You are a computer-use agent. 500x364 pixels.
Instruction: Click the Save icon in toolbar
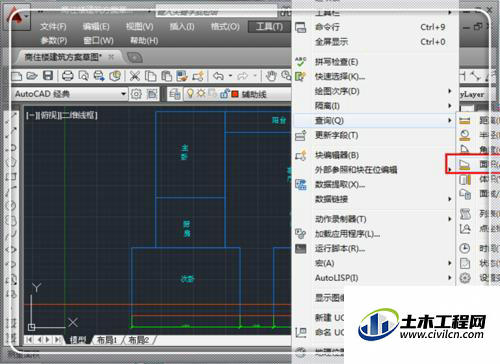click(48, 76)
